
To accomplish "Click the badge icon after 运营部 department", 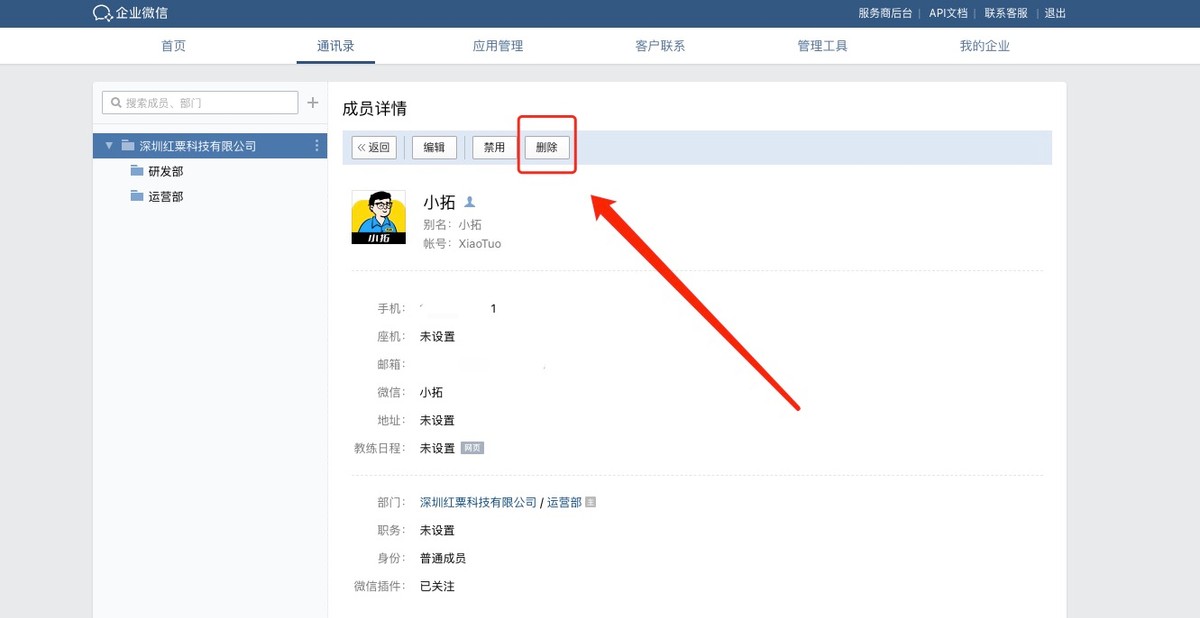I will (589, 502).
